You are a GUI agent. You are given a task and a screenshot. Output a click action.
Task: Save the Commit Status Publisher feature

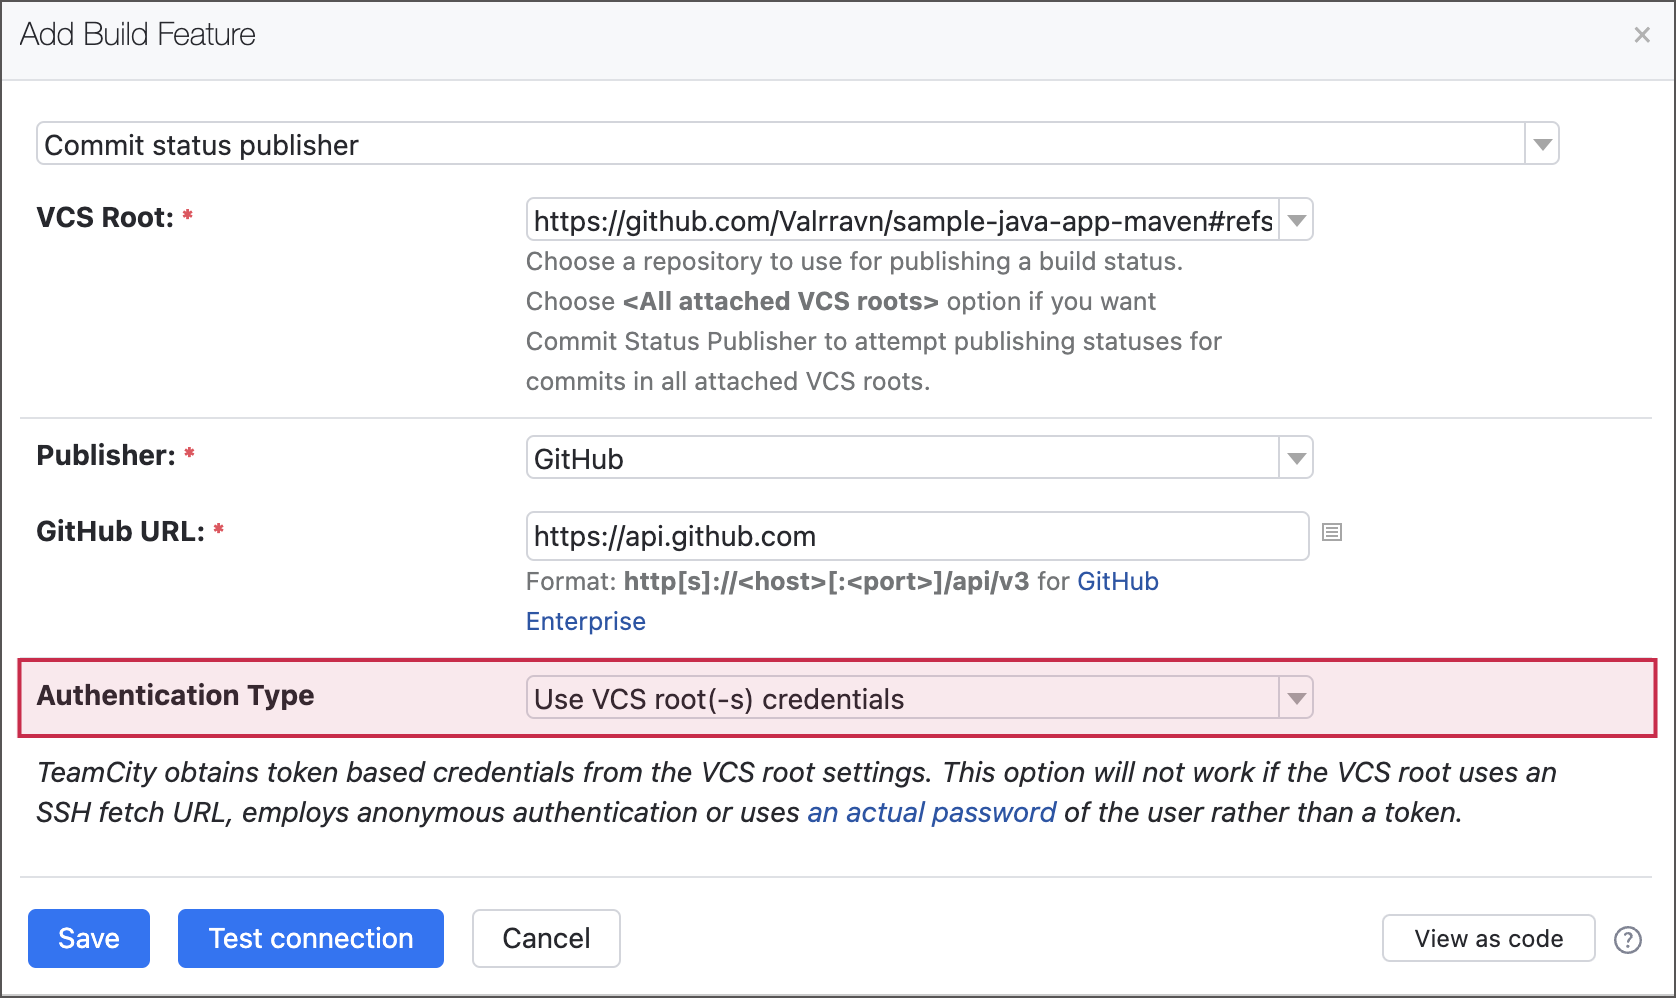pyautogui.click(x=88, y=938)
